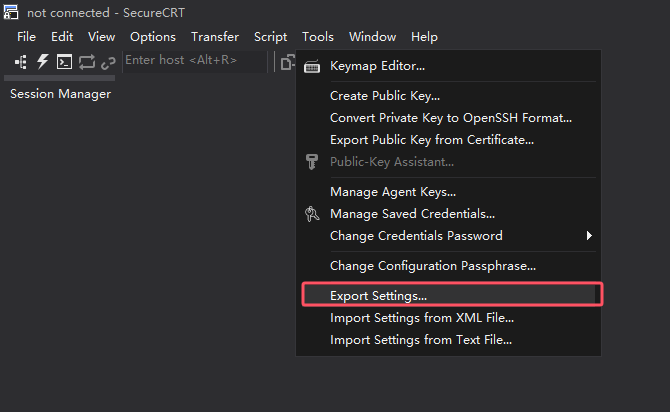
Task: Expand Change Credentials Password submenu arrow
Action: (589, 235)
